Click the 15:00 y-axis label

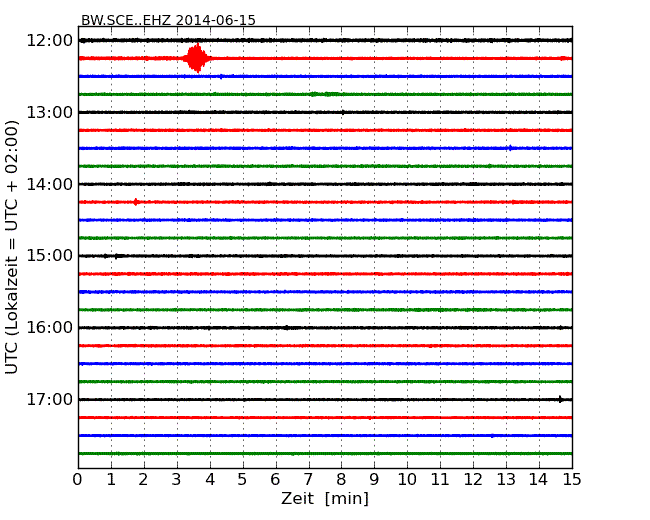pyautogui.click(x=50, y=256)
